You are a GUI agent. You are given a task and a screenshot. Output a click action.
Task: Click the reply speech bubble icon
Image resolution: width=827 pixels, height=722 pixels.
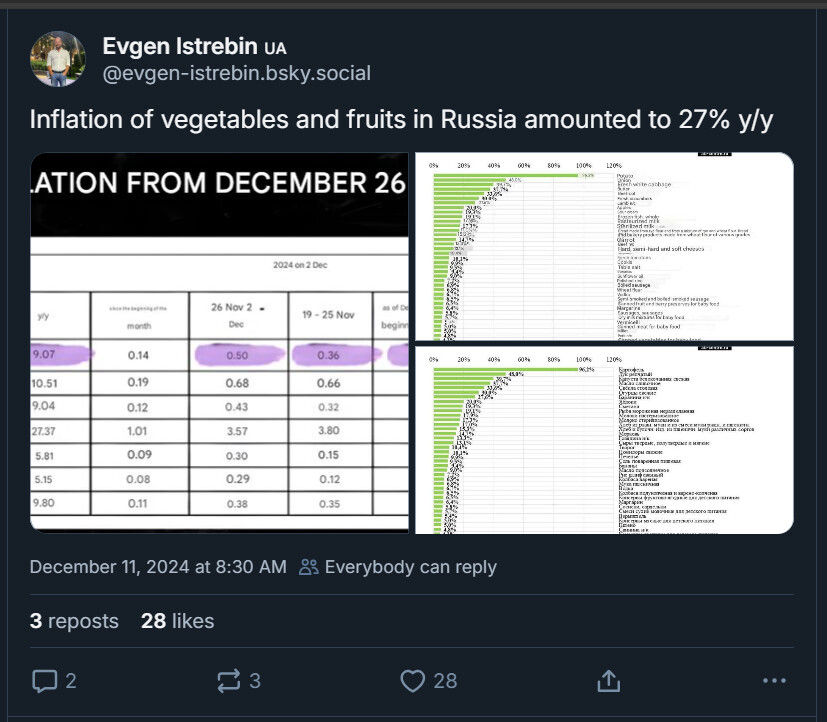[x=45, y=681]
